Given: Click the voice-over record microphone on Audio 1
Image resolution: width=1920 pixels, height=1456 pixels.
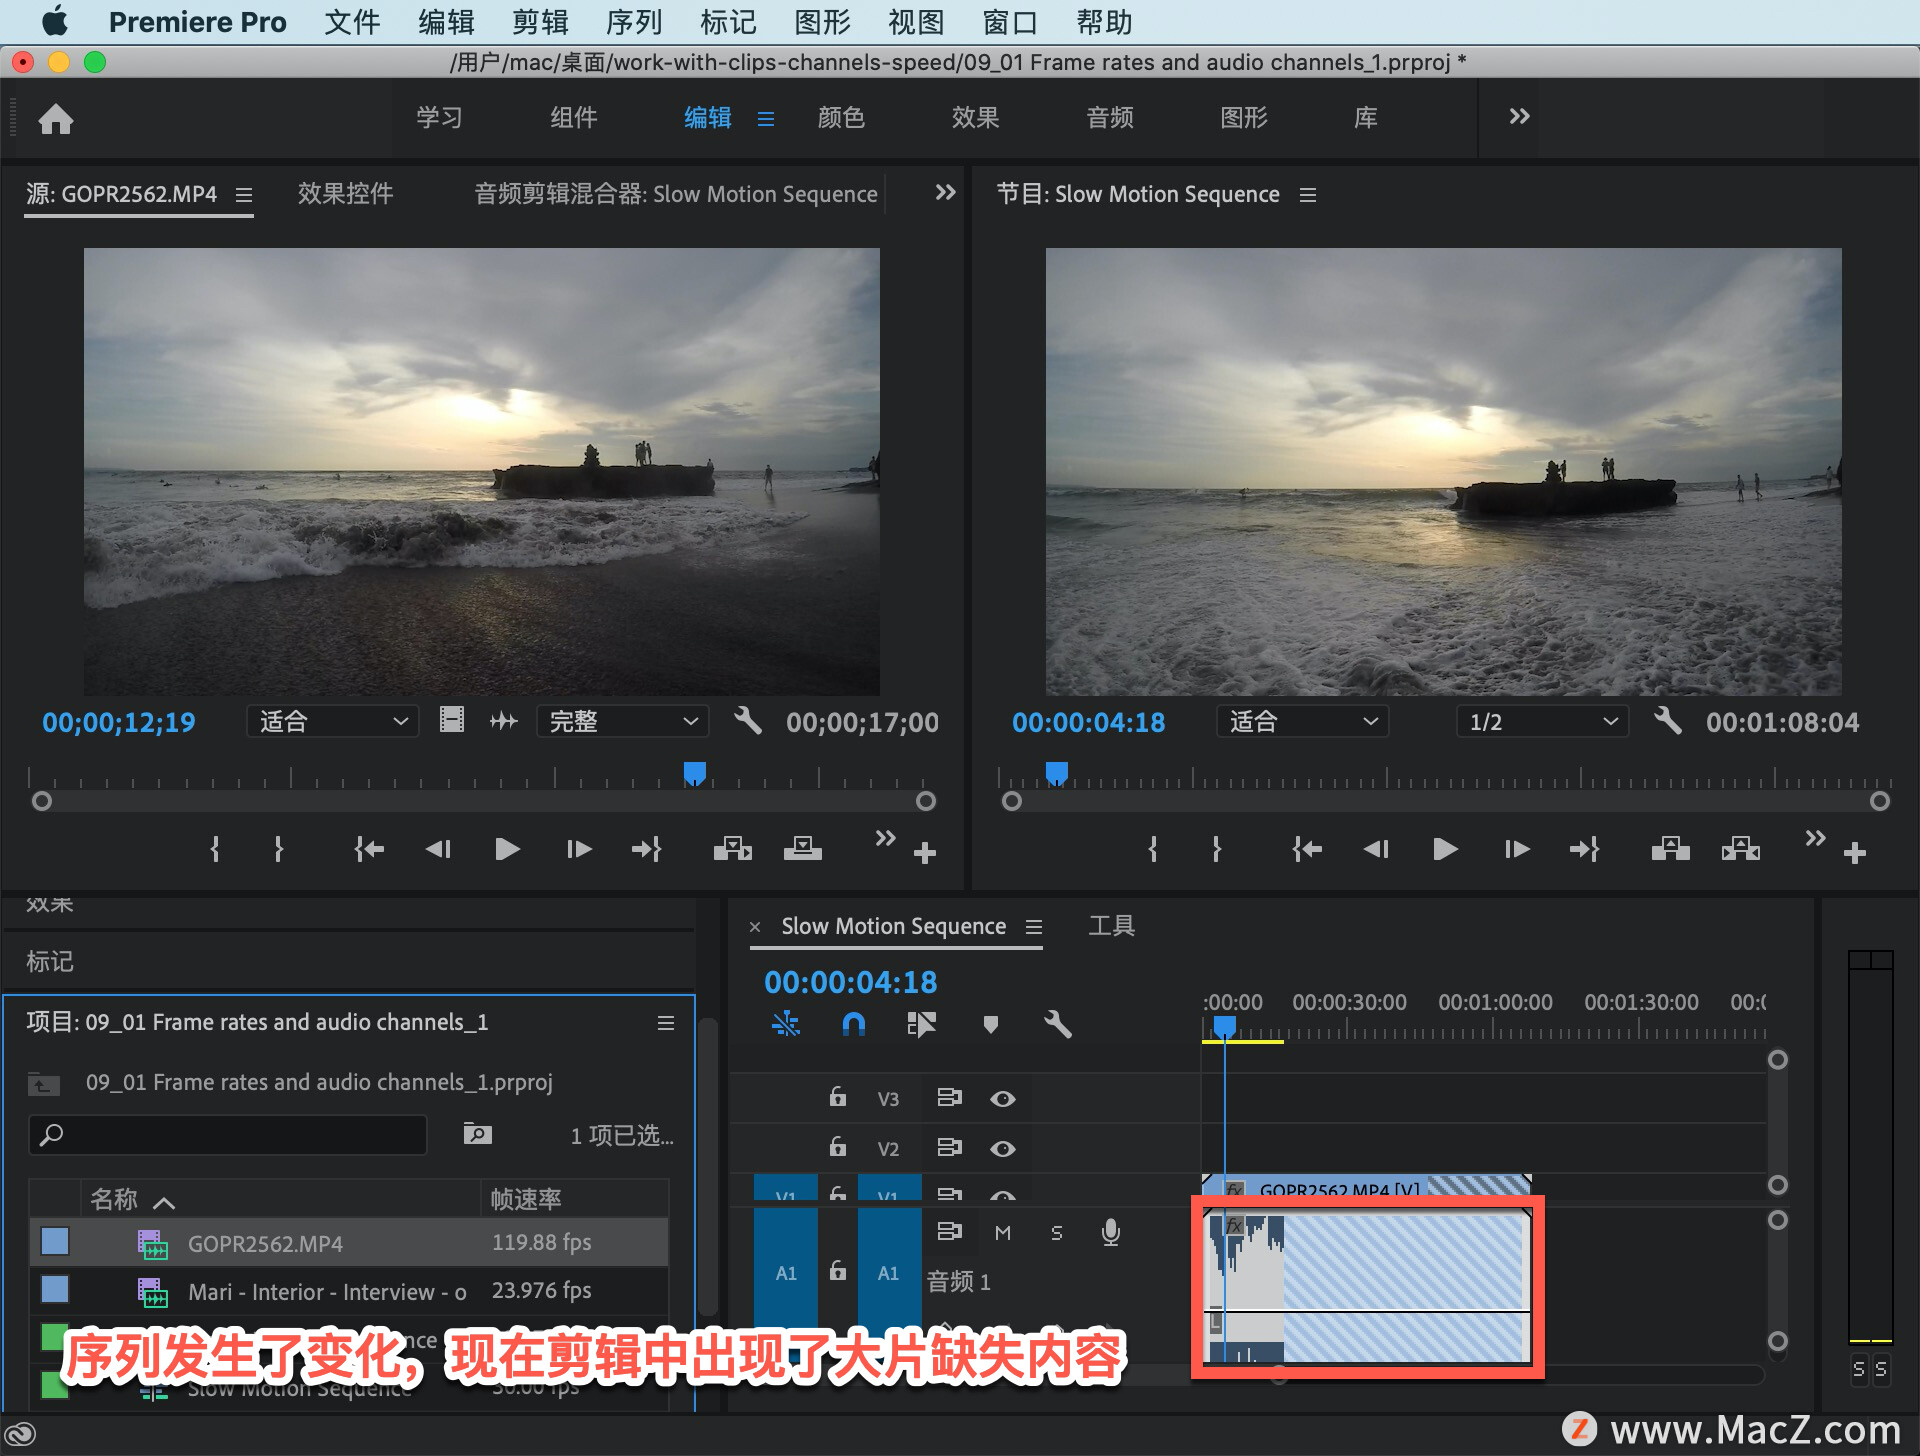Looking at the screenshot, I should pos(1110,1232).
